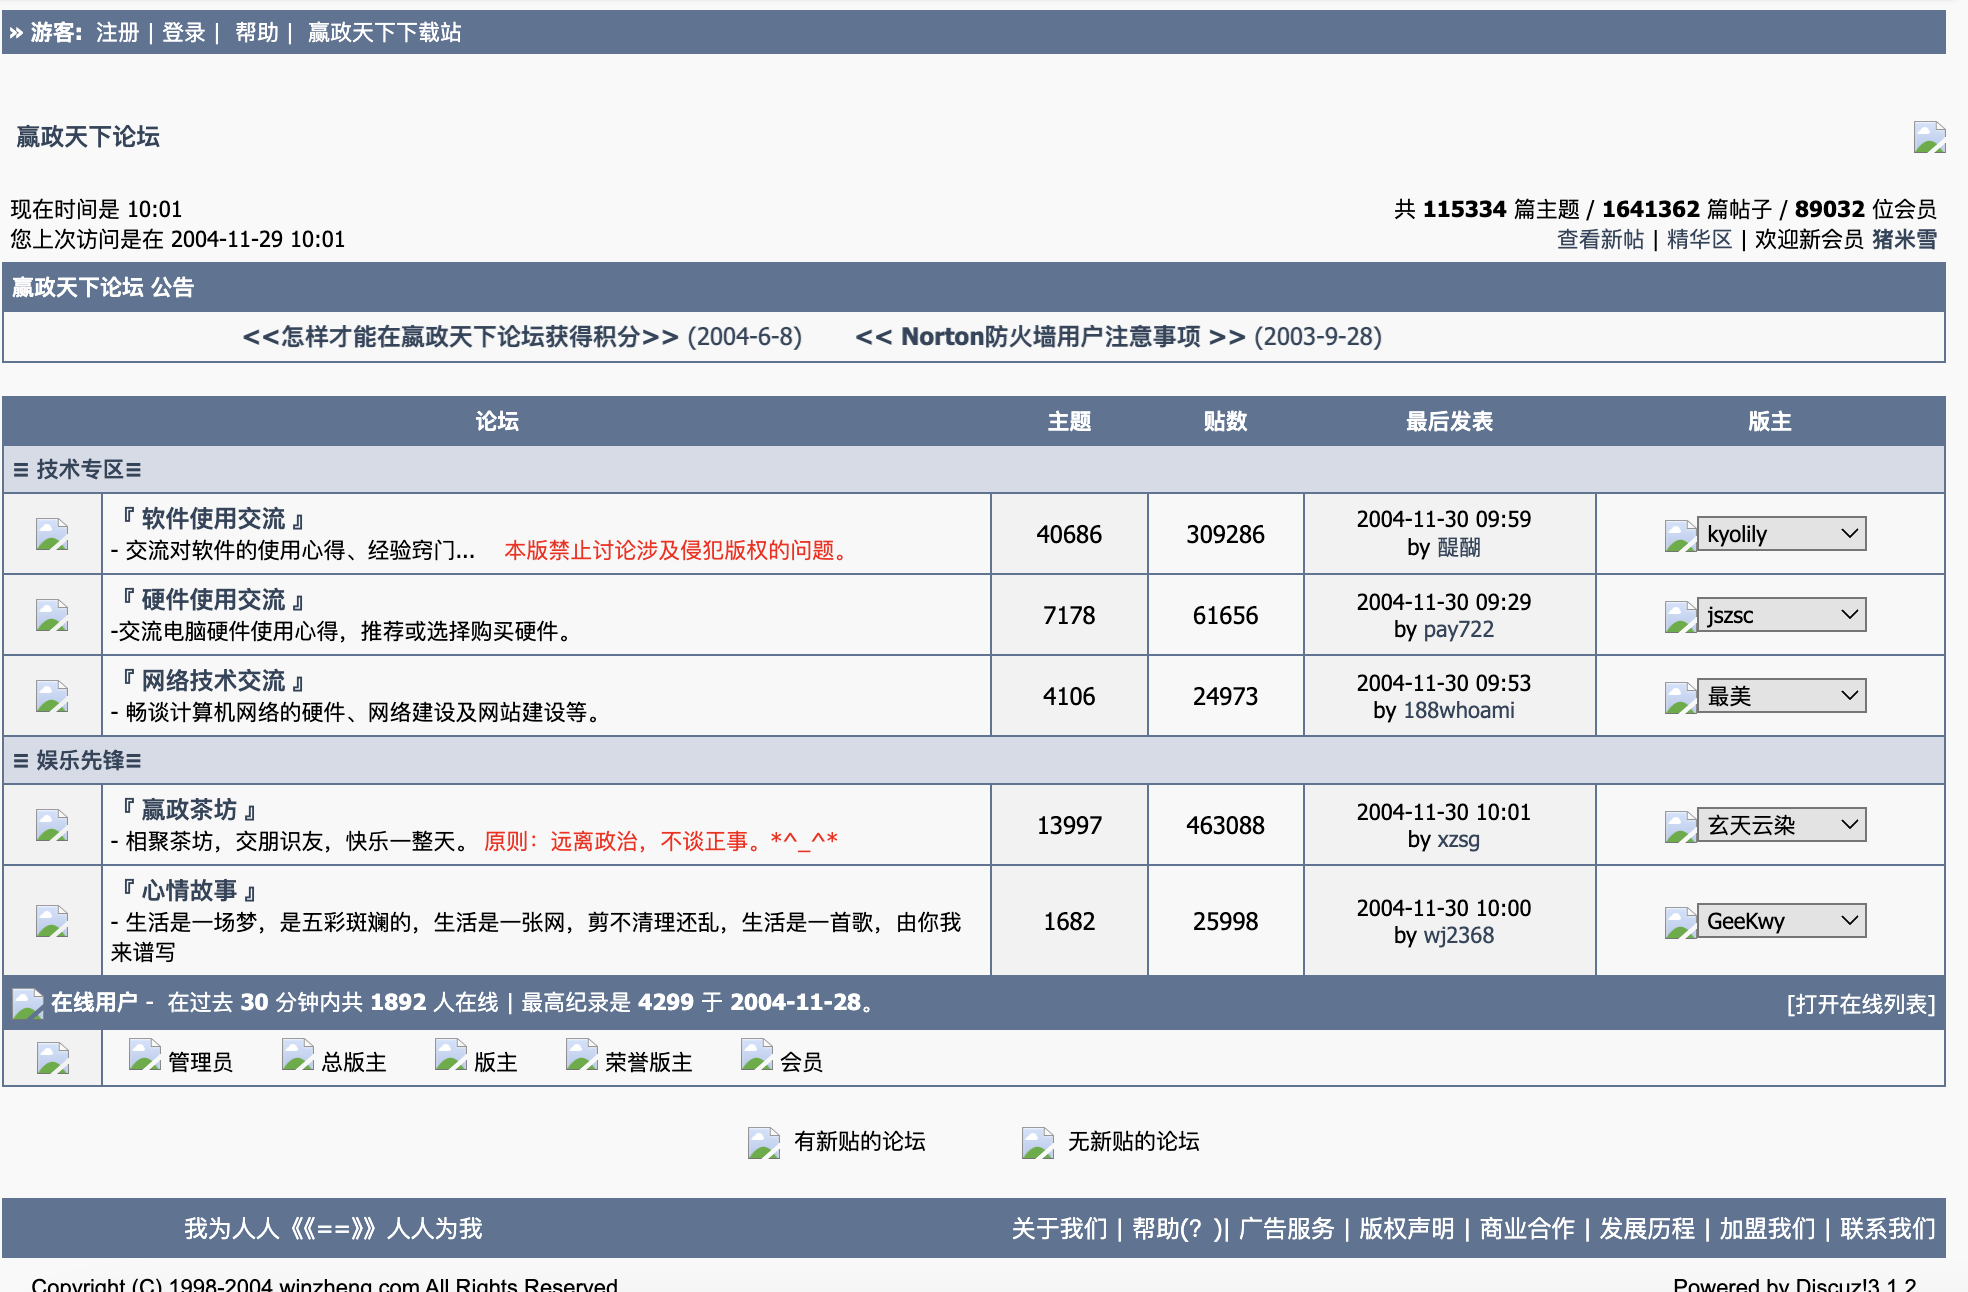
Task: Click 注册 in the top bar
Action: 117,33
